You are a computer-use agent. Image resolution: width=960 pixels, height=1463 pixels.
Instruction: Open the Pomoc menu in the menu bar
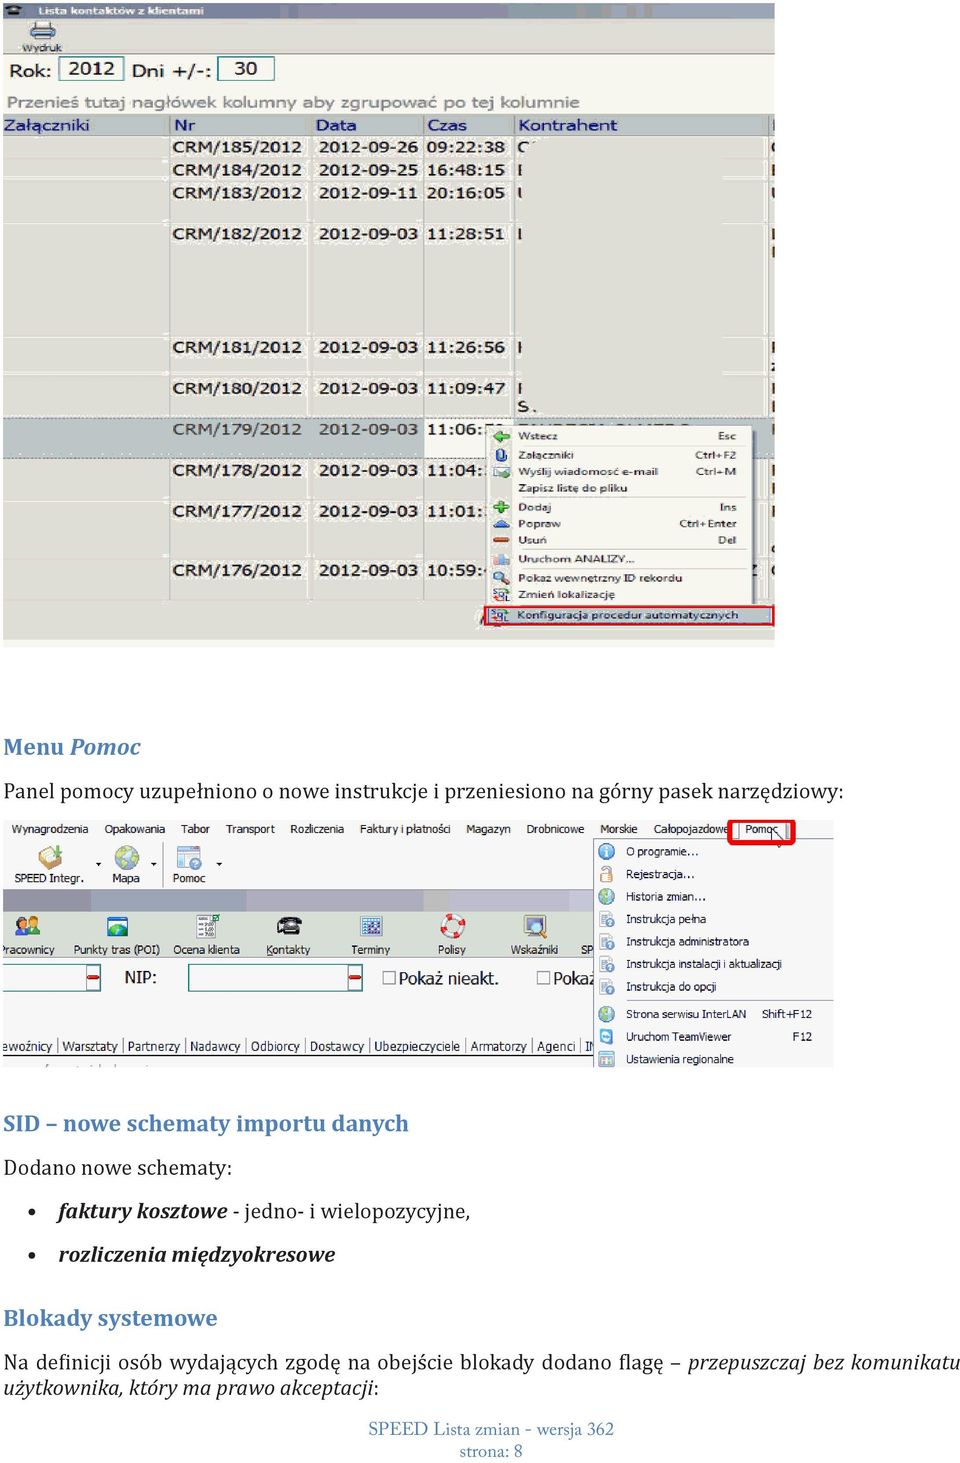(x=761, y=830)
